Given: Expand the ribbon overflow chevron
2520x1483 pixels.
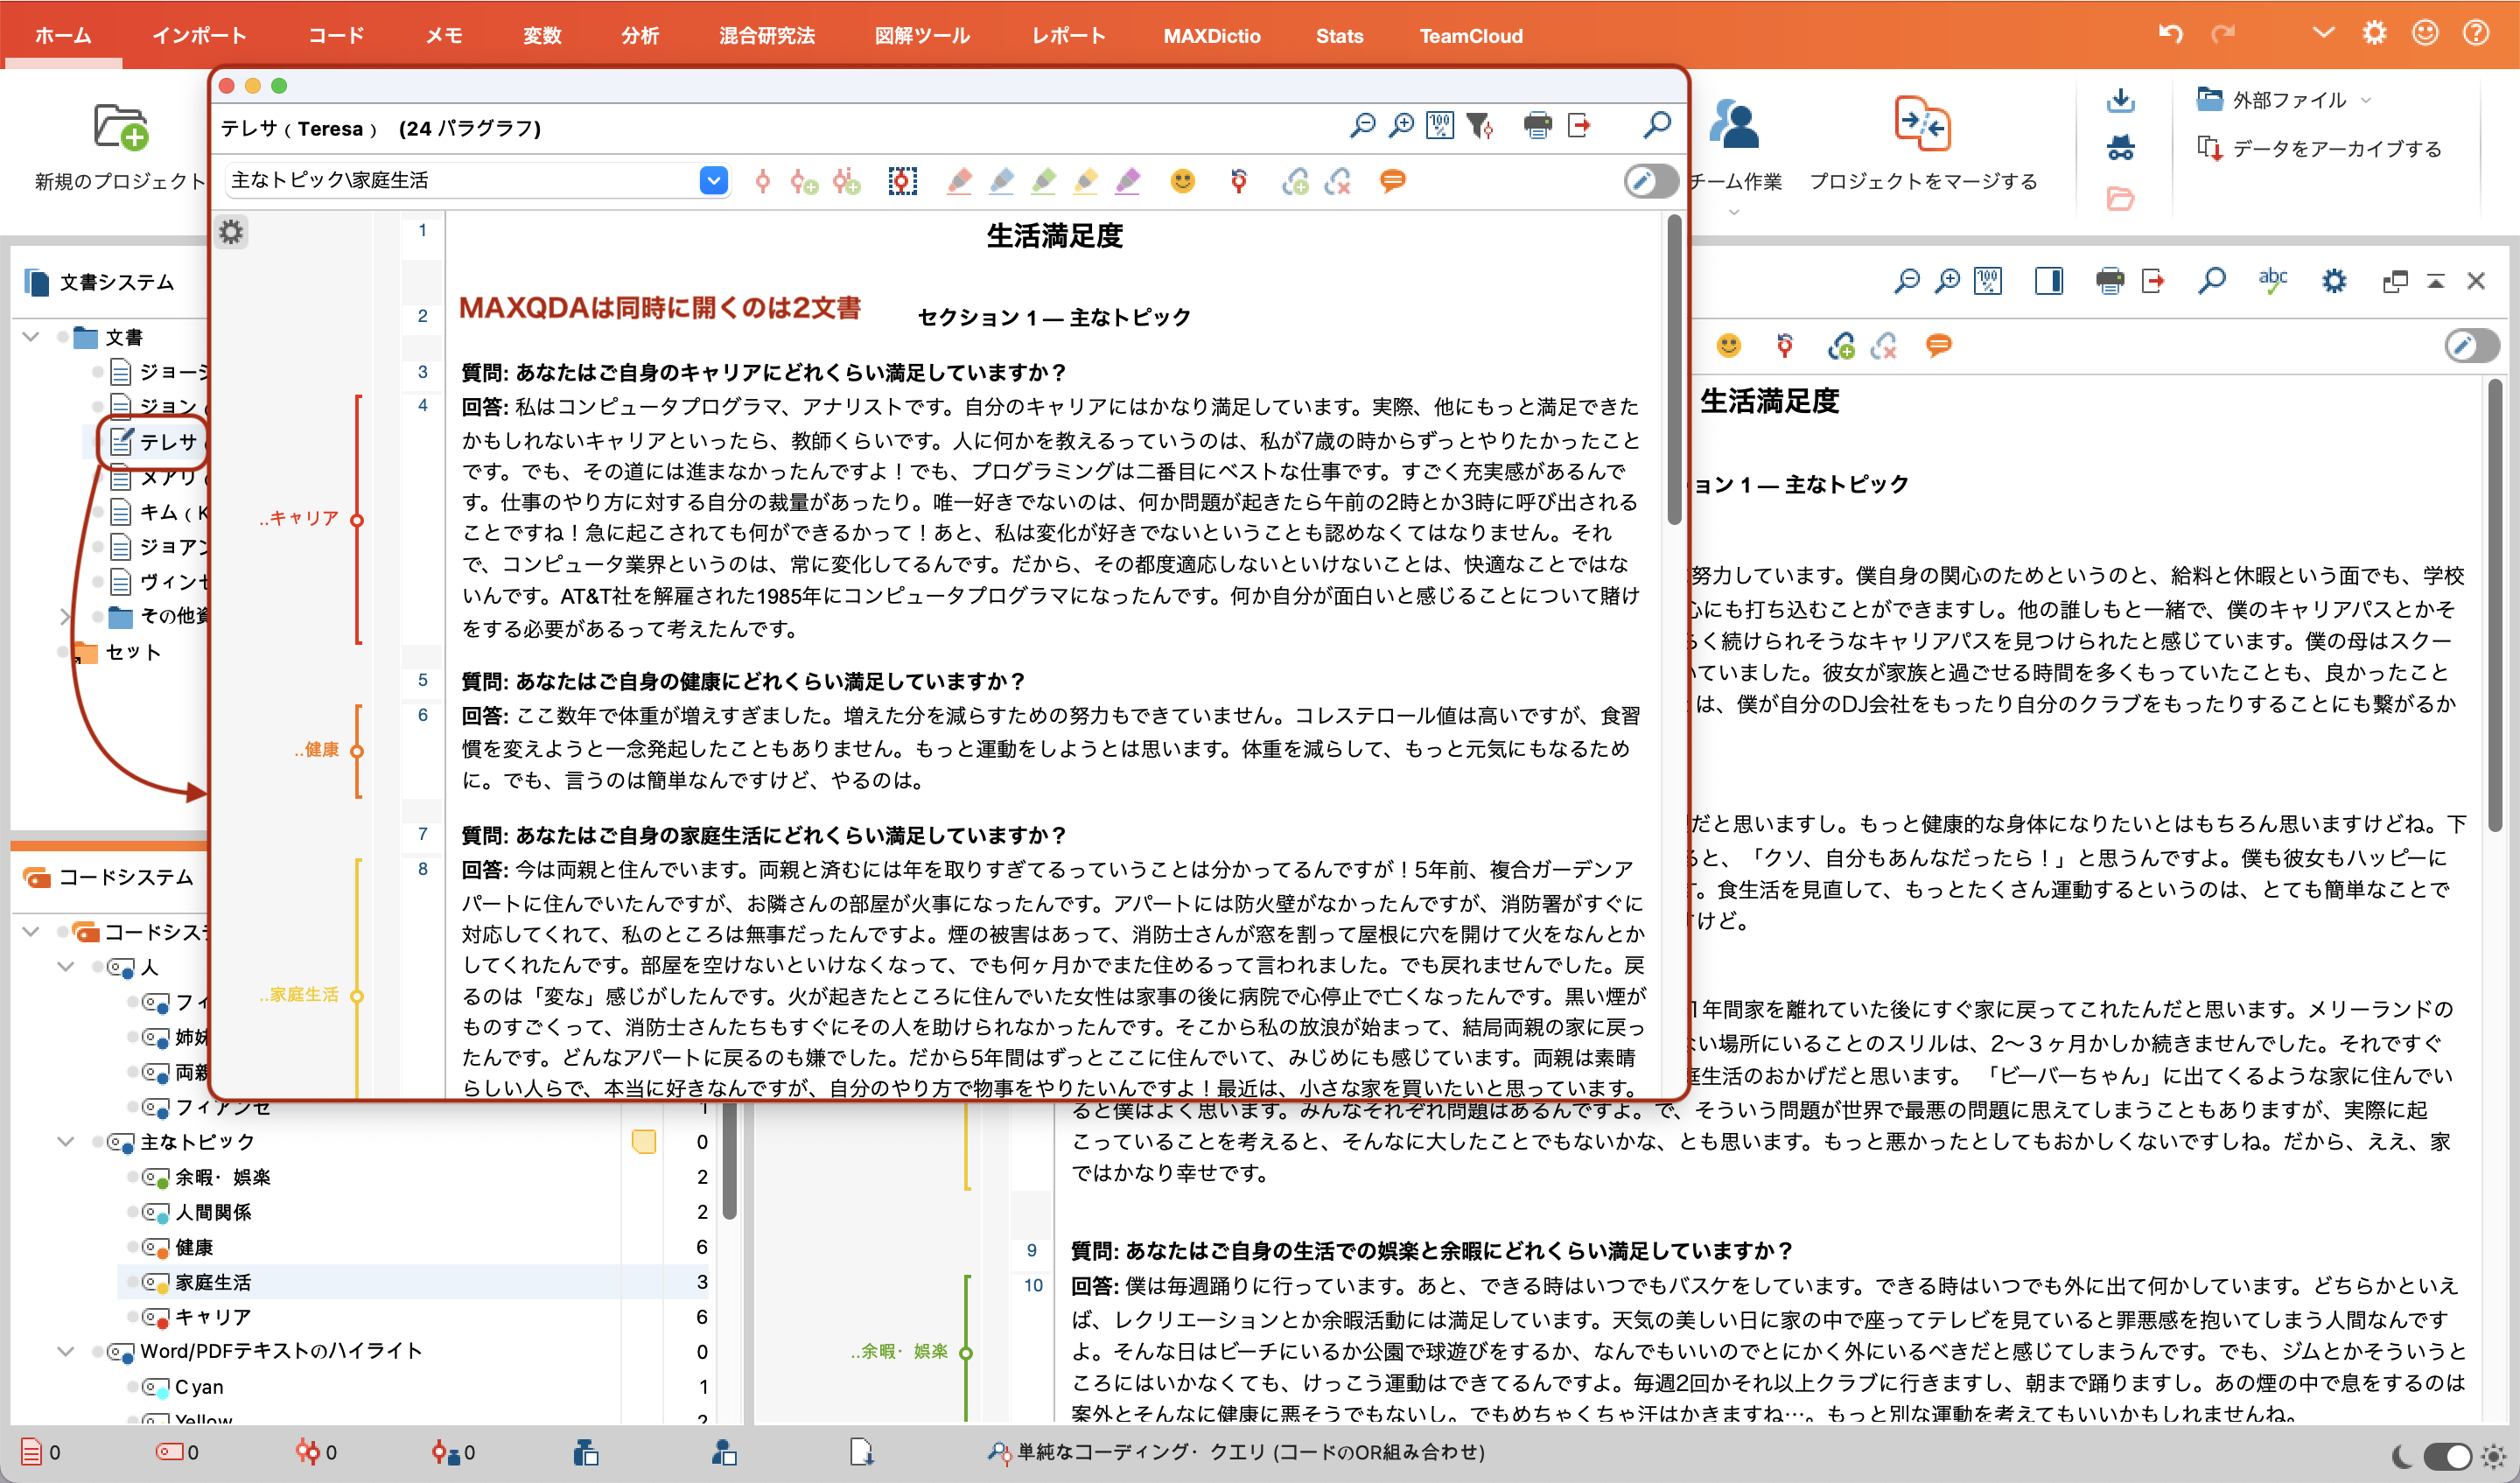Looking at the screenshot, I should pyautogui.click(x=2324, y=34).
